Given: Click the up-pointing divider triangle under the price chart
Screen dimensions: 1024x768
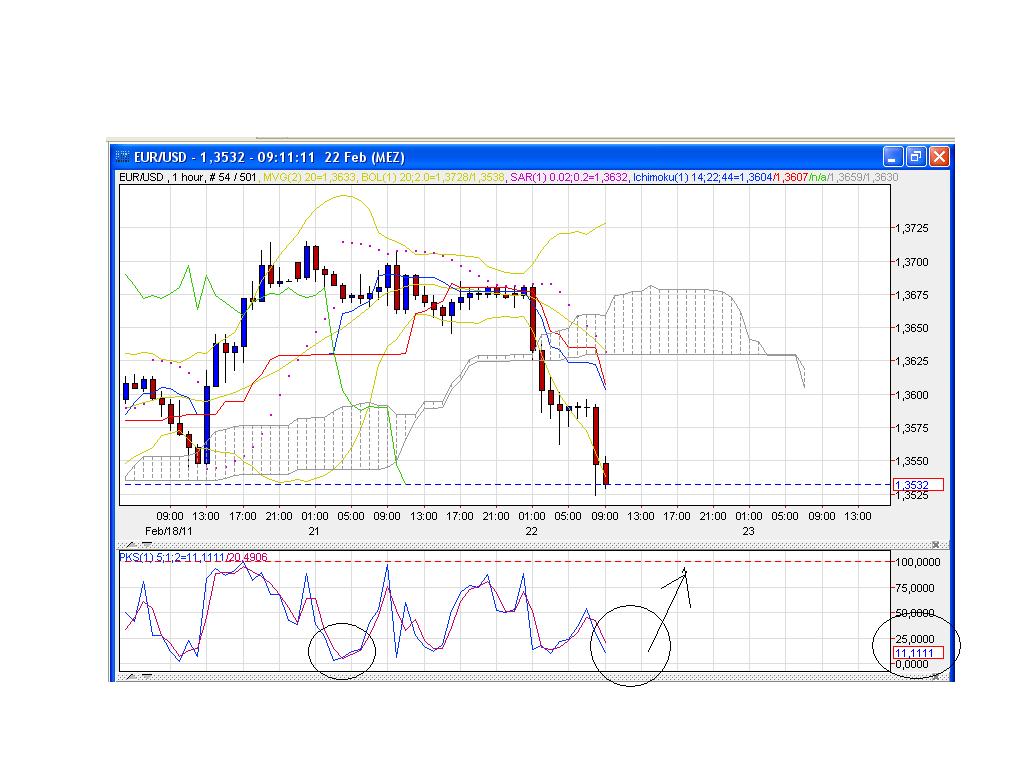Looking at the screenshot, I should point(130,544).
